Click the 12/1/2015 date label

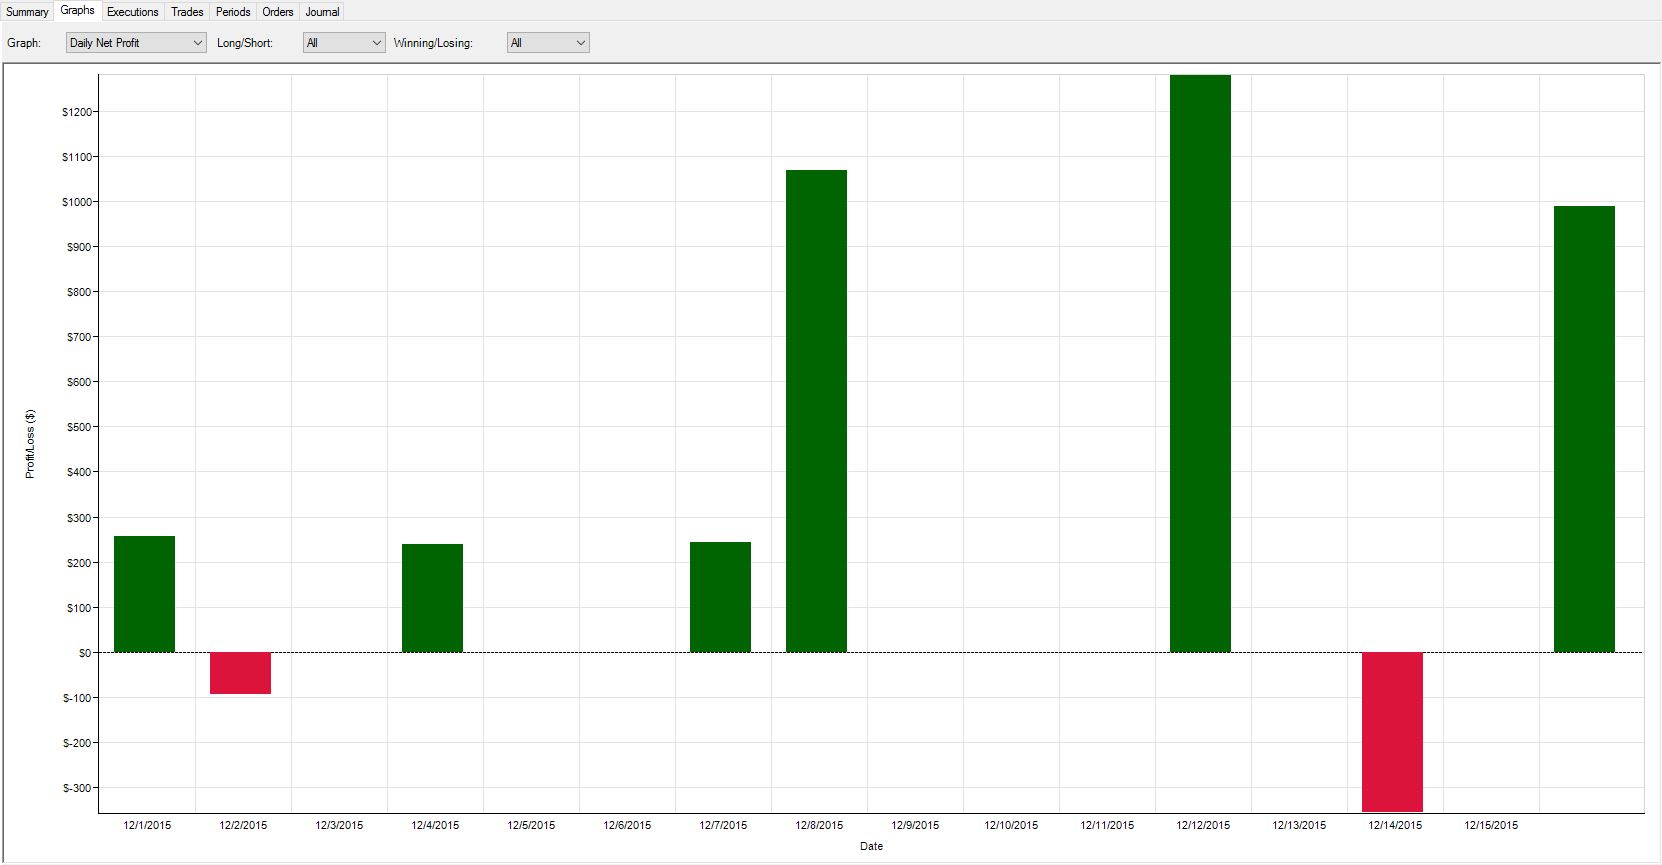[x=147, y=826]
